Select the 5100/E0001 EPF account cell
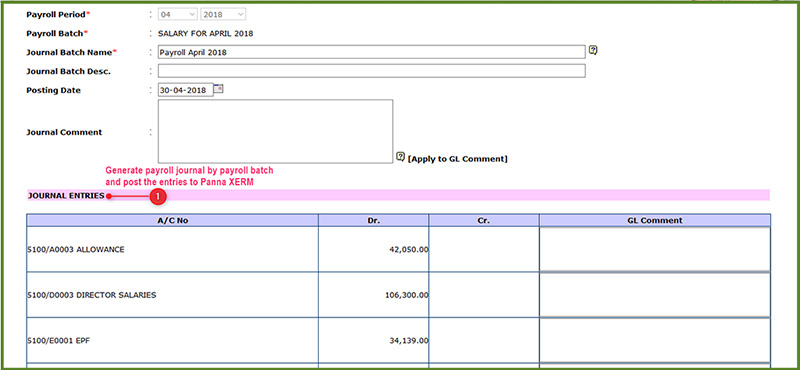Viewport: 800px width, 370px height. click(172, 340)
